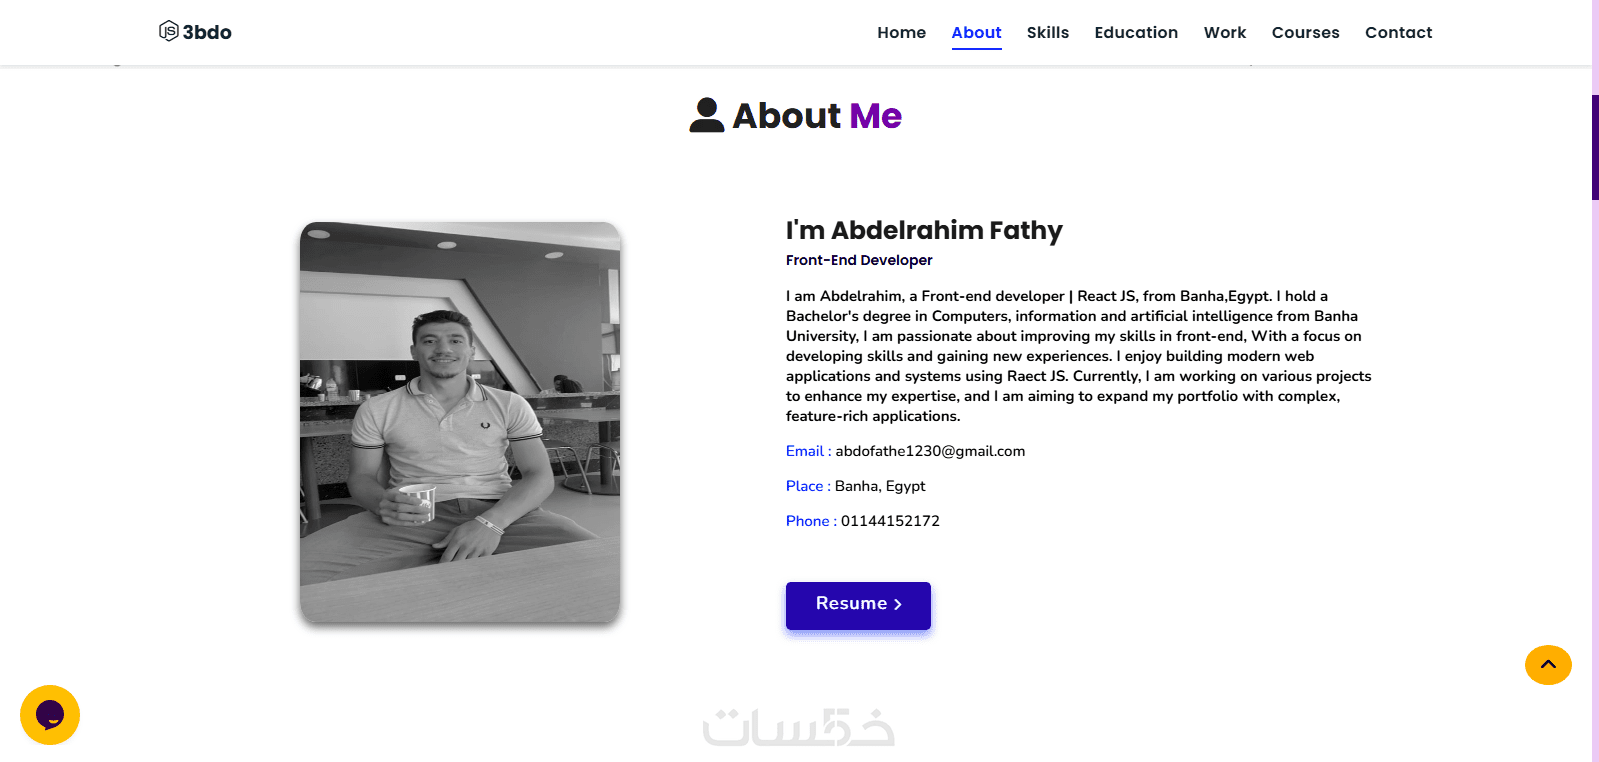
Task: Open the Skills section from navbar
Action: coord(1047,33)
